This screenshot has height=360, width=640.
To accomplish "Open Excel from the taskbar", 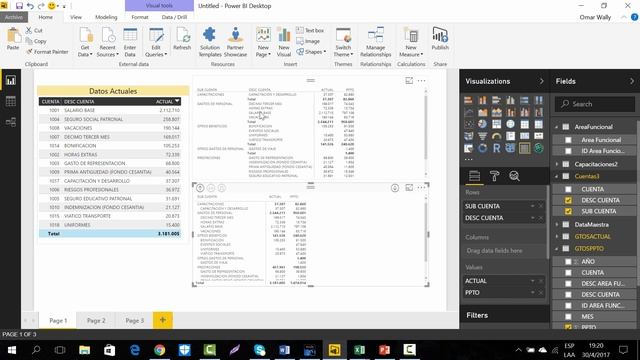I will click(x=359, y=350).
